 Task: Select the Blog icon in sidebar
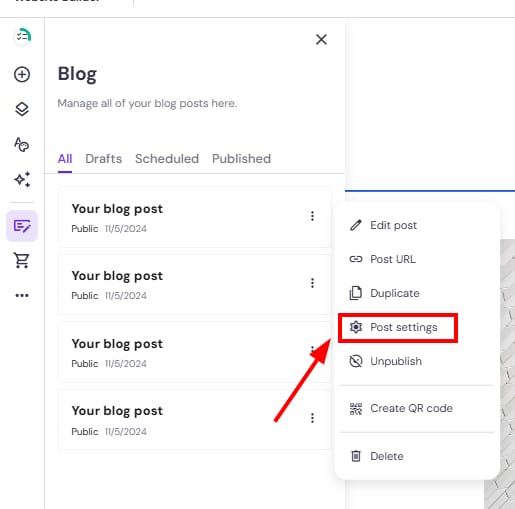pos(22,226)
